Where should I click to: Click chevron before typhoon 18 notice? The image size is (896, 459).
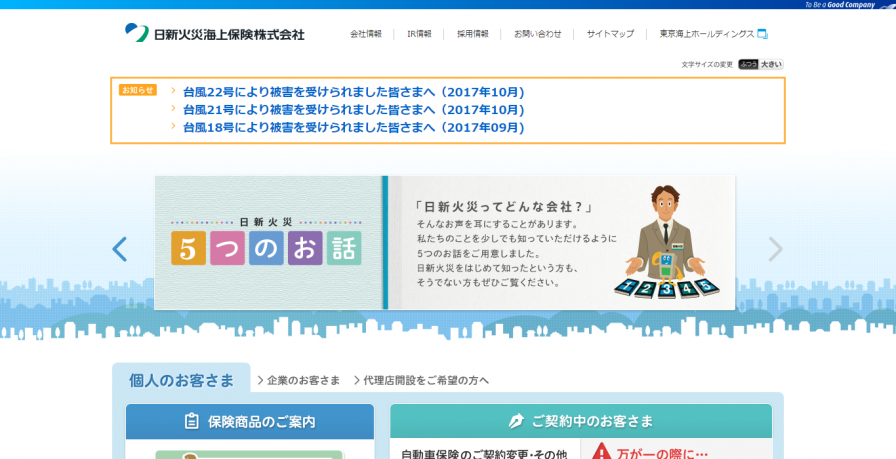pos(173,126)
